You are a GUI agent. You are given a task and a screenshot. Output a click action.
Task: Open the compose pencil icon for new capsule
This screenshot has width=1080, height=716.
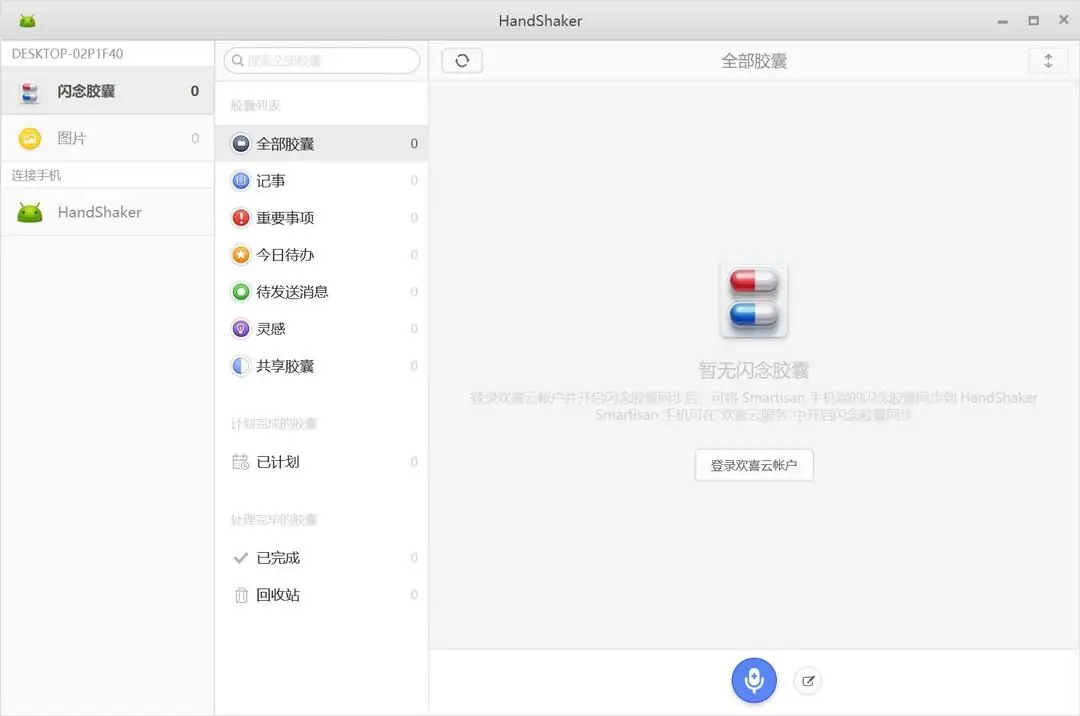coord(808,680)
